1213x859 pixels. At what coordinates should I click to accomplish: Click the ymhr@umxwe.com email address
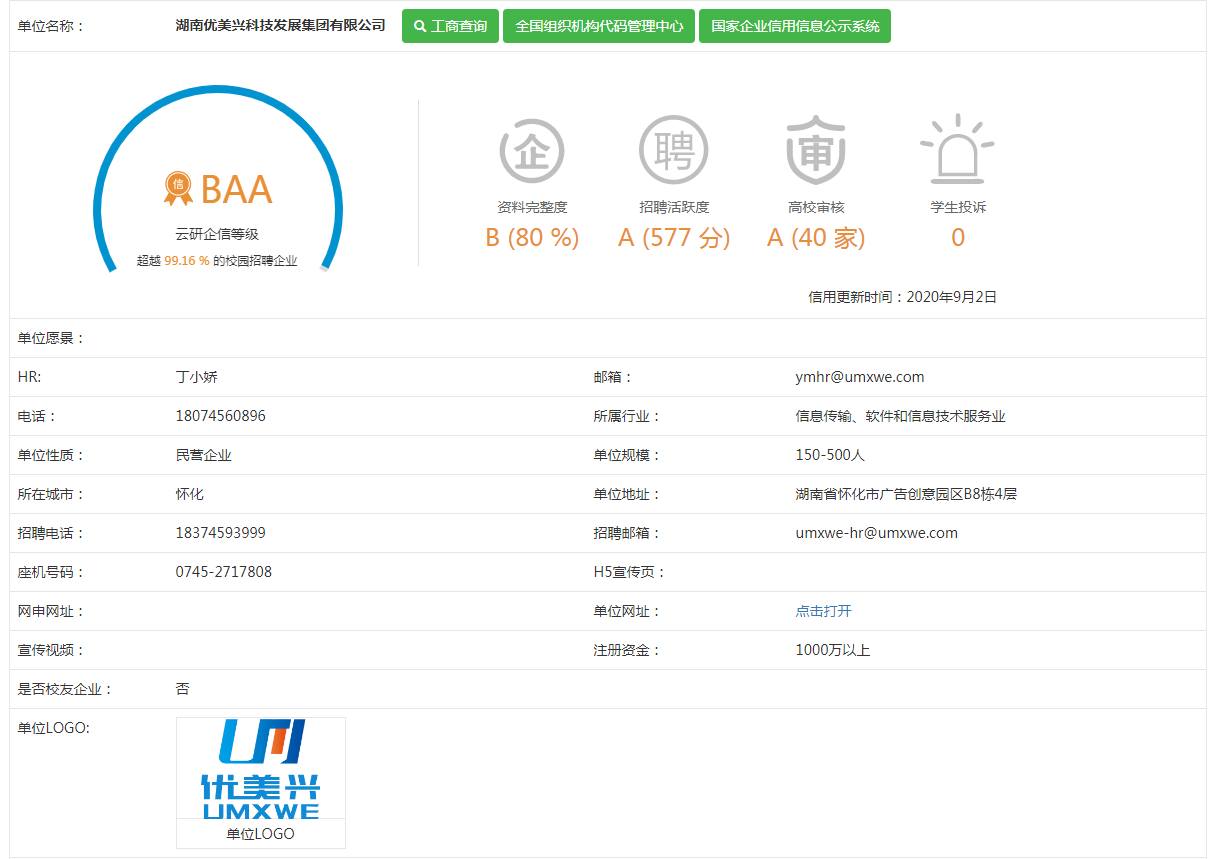[859, 377]
